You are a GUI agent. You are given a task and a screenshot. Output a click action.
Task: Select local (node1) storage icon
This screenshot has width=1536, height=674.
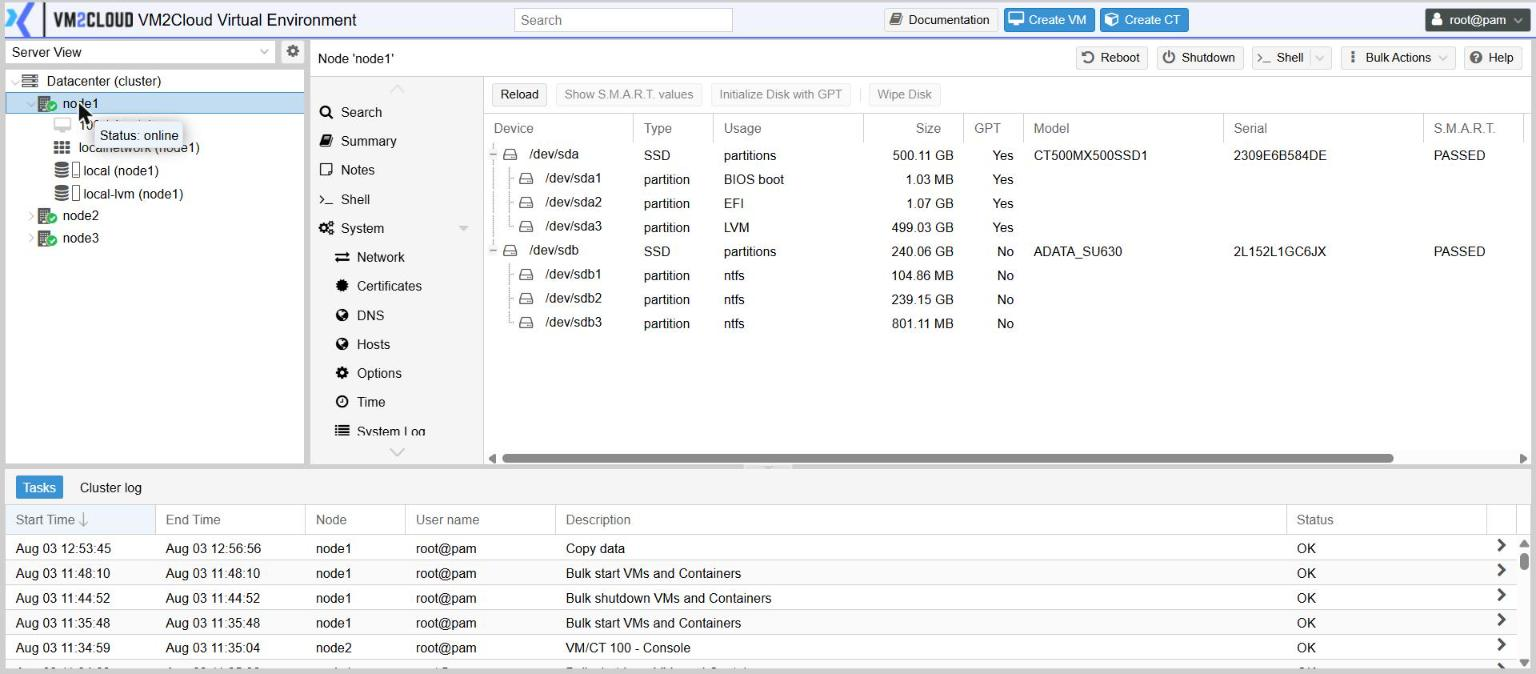click(62, 170)
